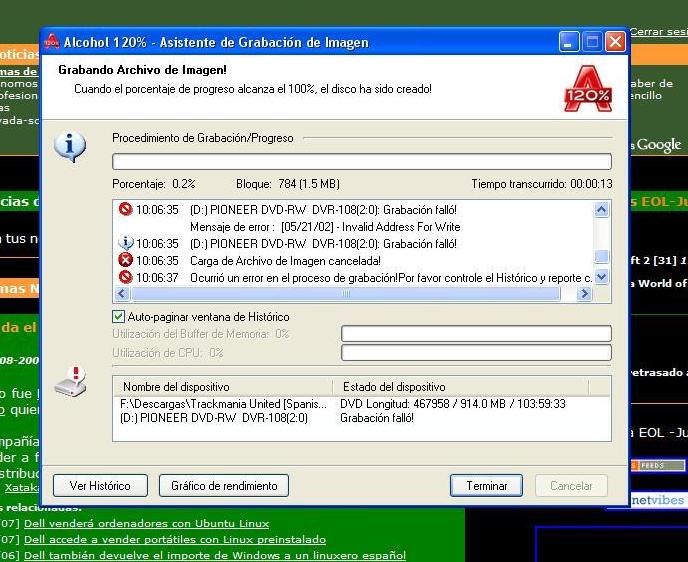Click 'Bloque: 784 (1.5 MB)' text
The width and height of the screenshot is (688, 562).
pyautogui.click(x=288, y=183)
